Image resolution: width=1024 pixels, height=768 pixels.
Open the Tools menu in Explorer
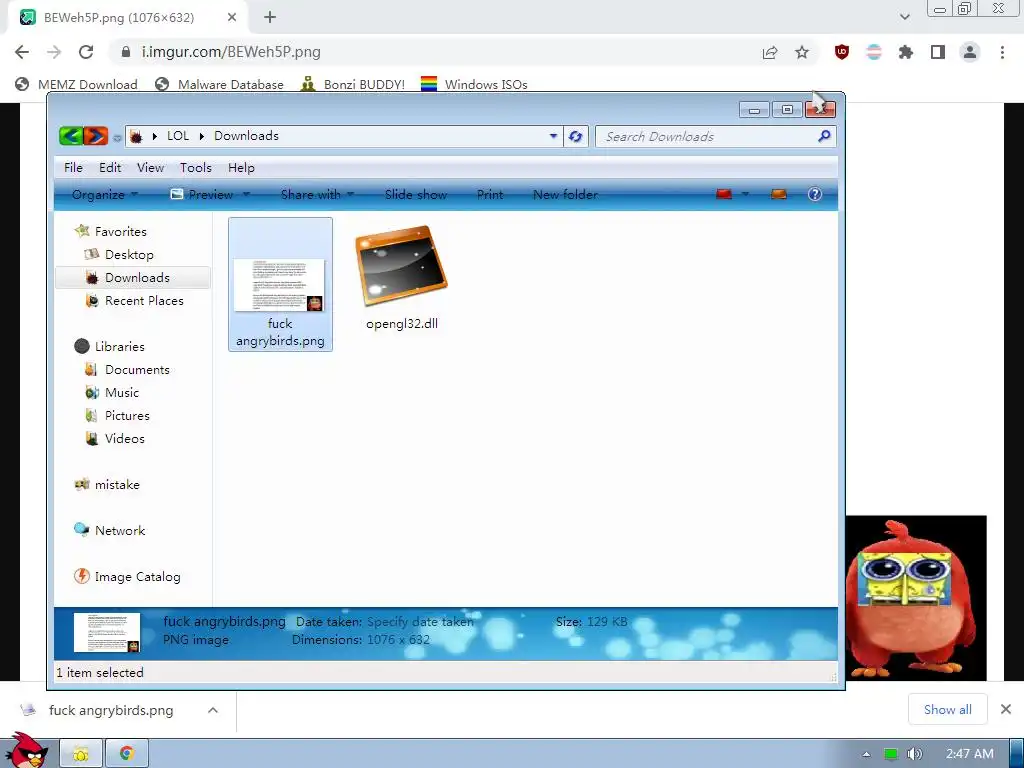(196, 168)
